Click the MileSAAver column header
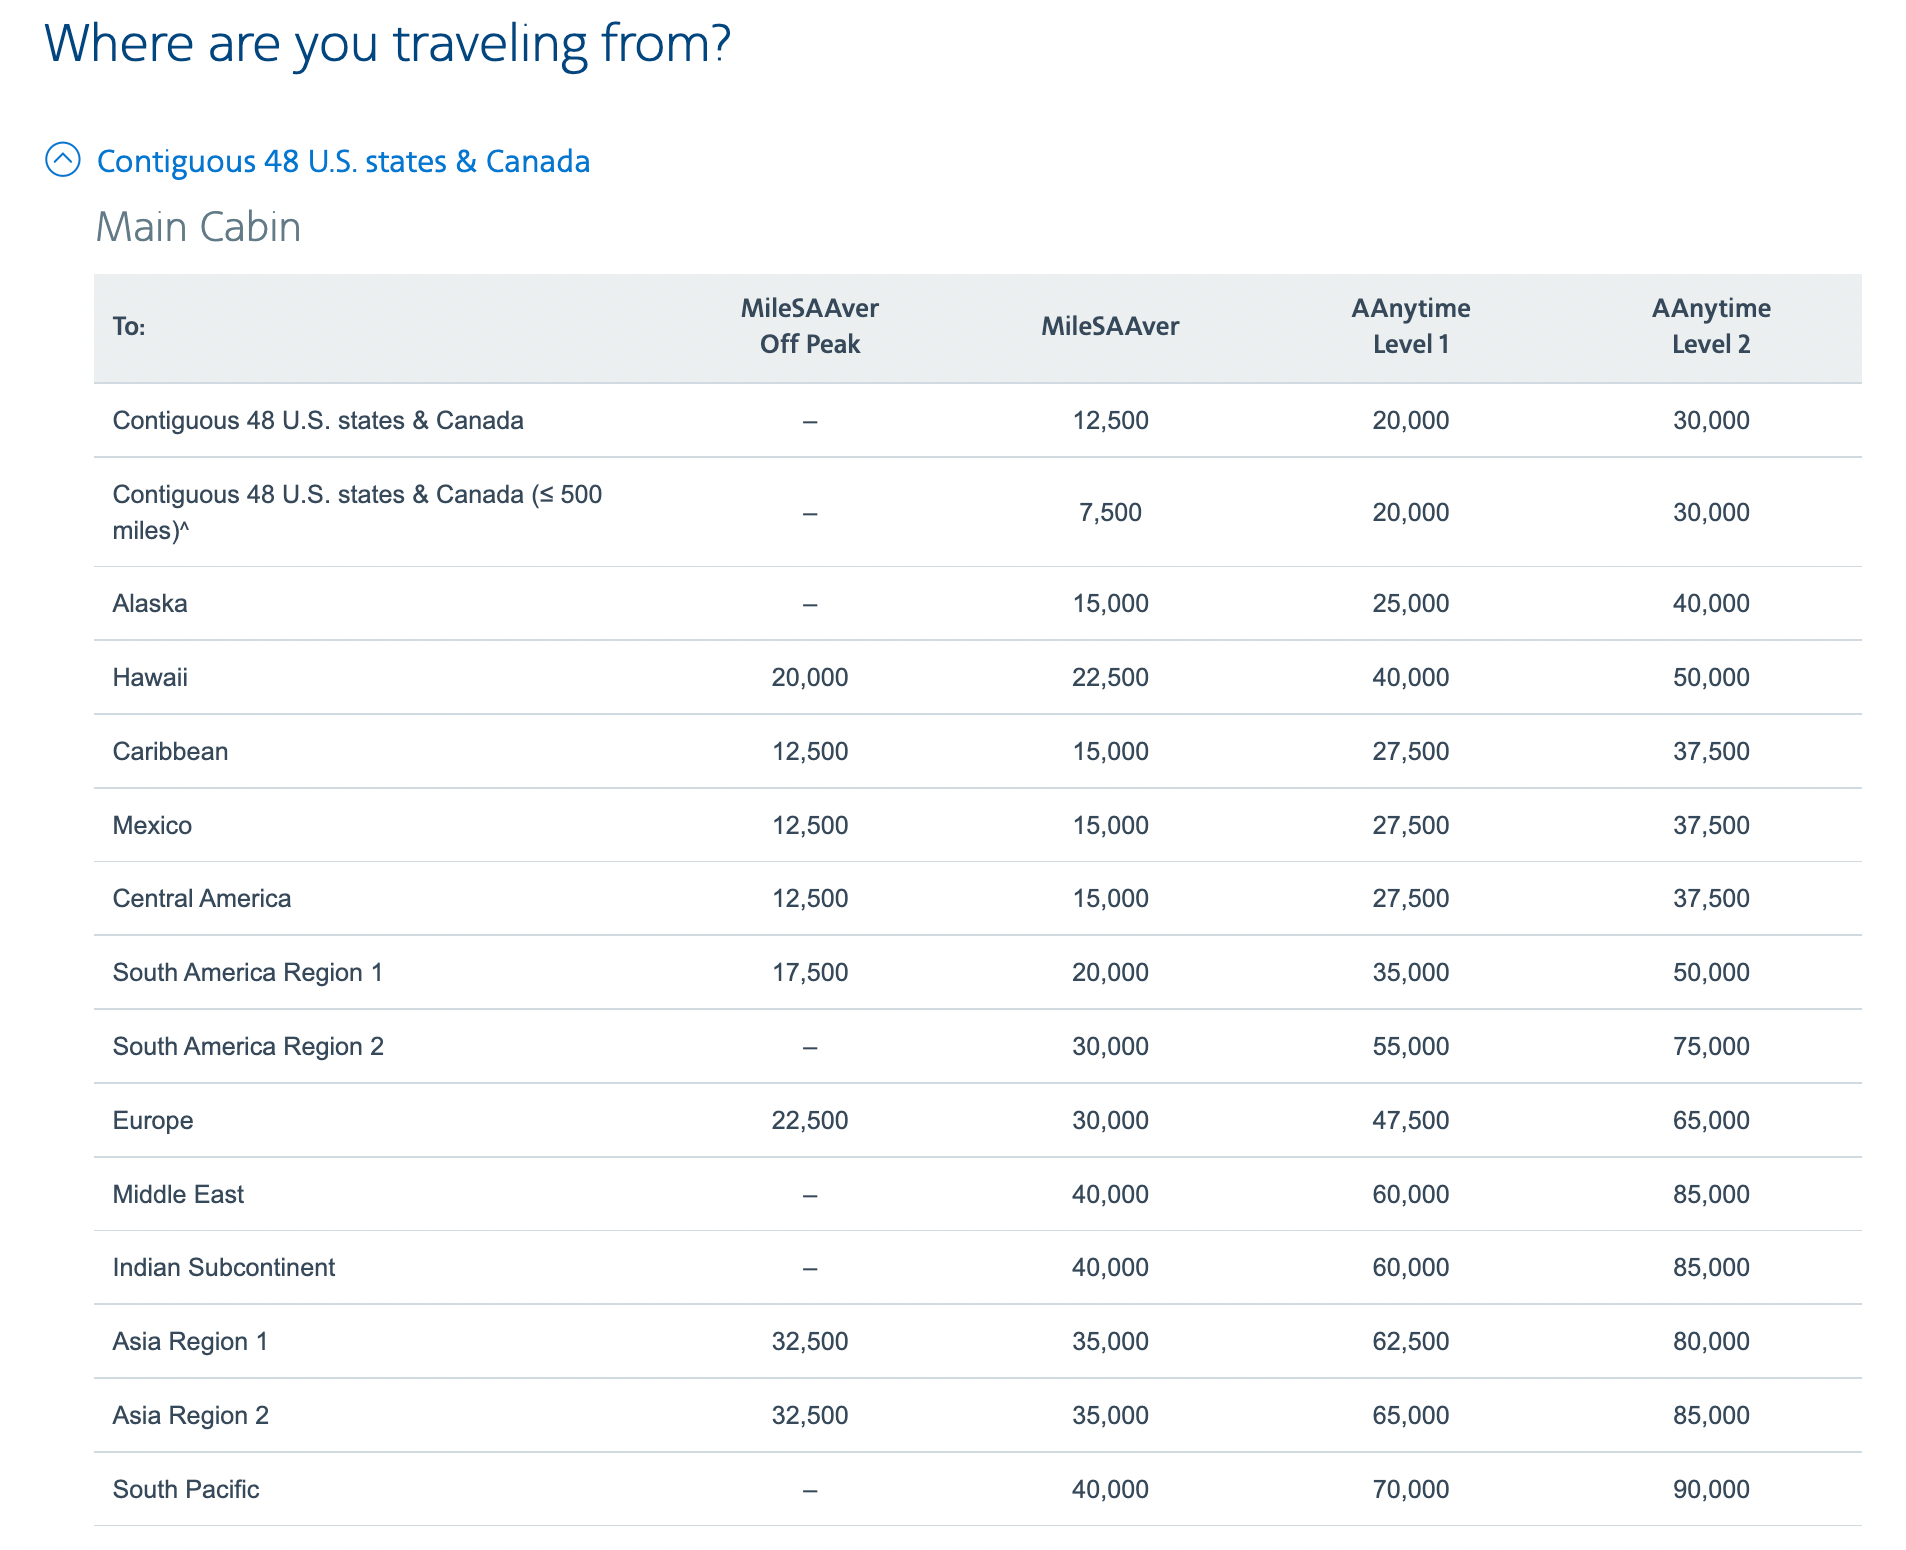Image resolution: width=1906 pixels, height=1550 pixels. tap(1110, 326)
